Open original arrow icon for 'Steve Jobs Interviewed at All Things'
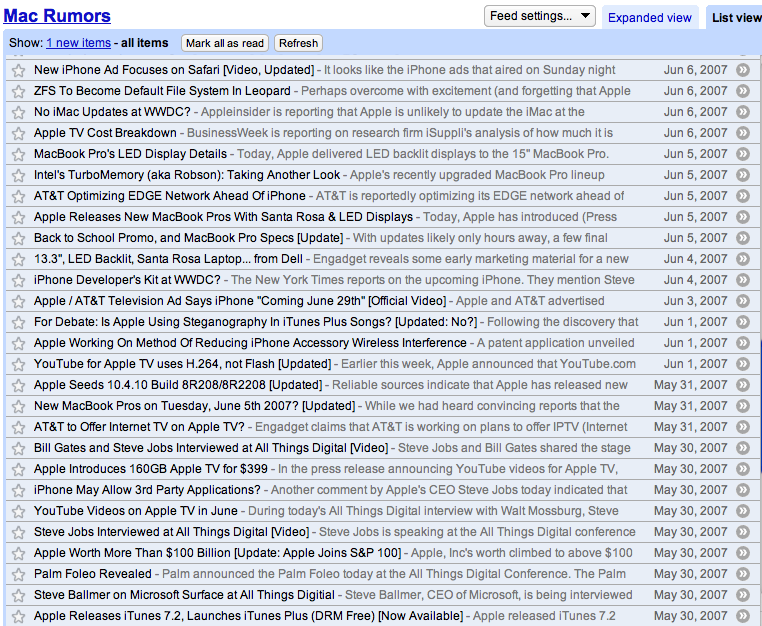This screenshot has width=762, height=626. click(743, 532)
